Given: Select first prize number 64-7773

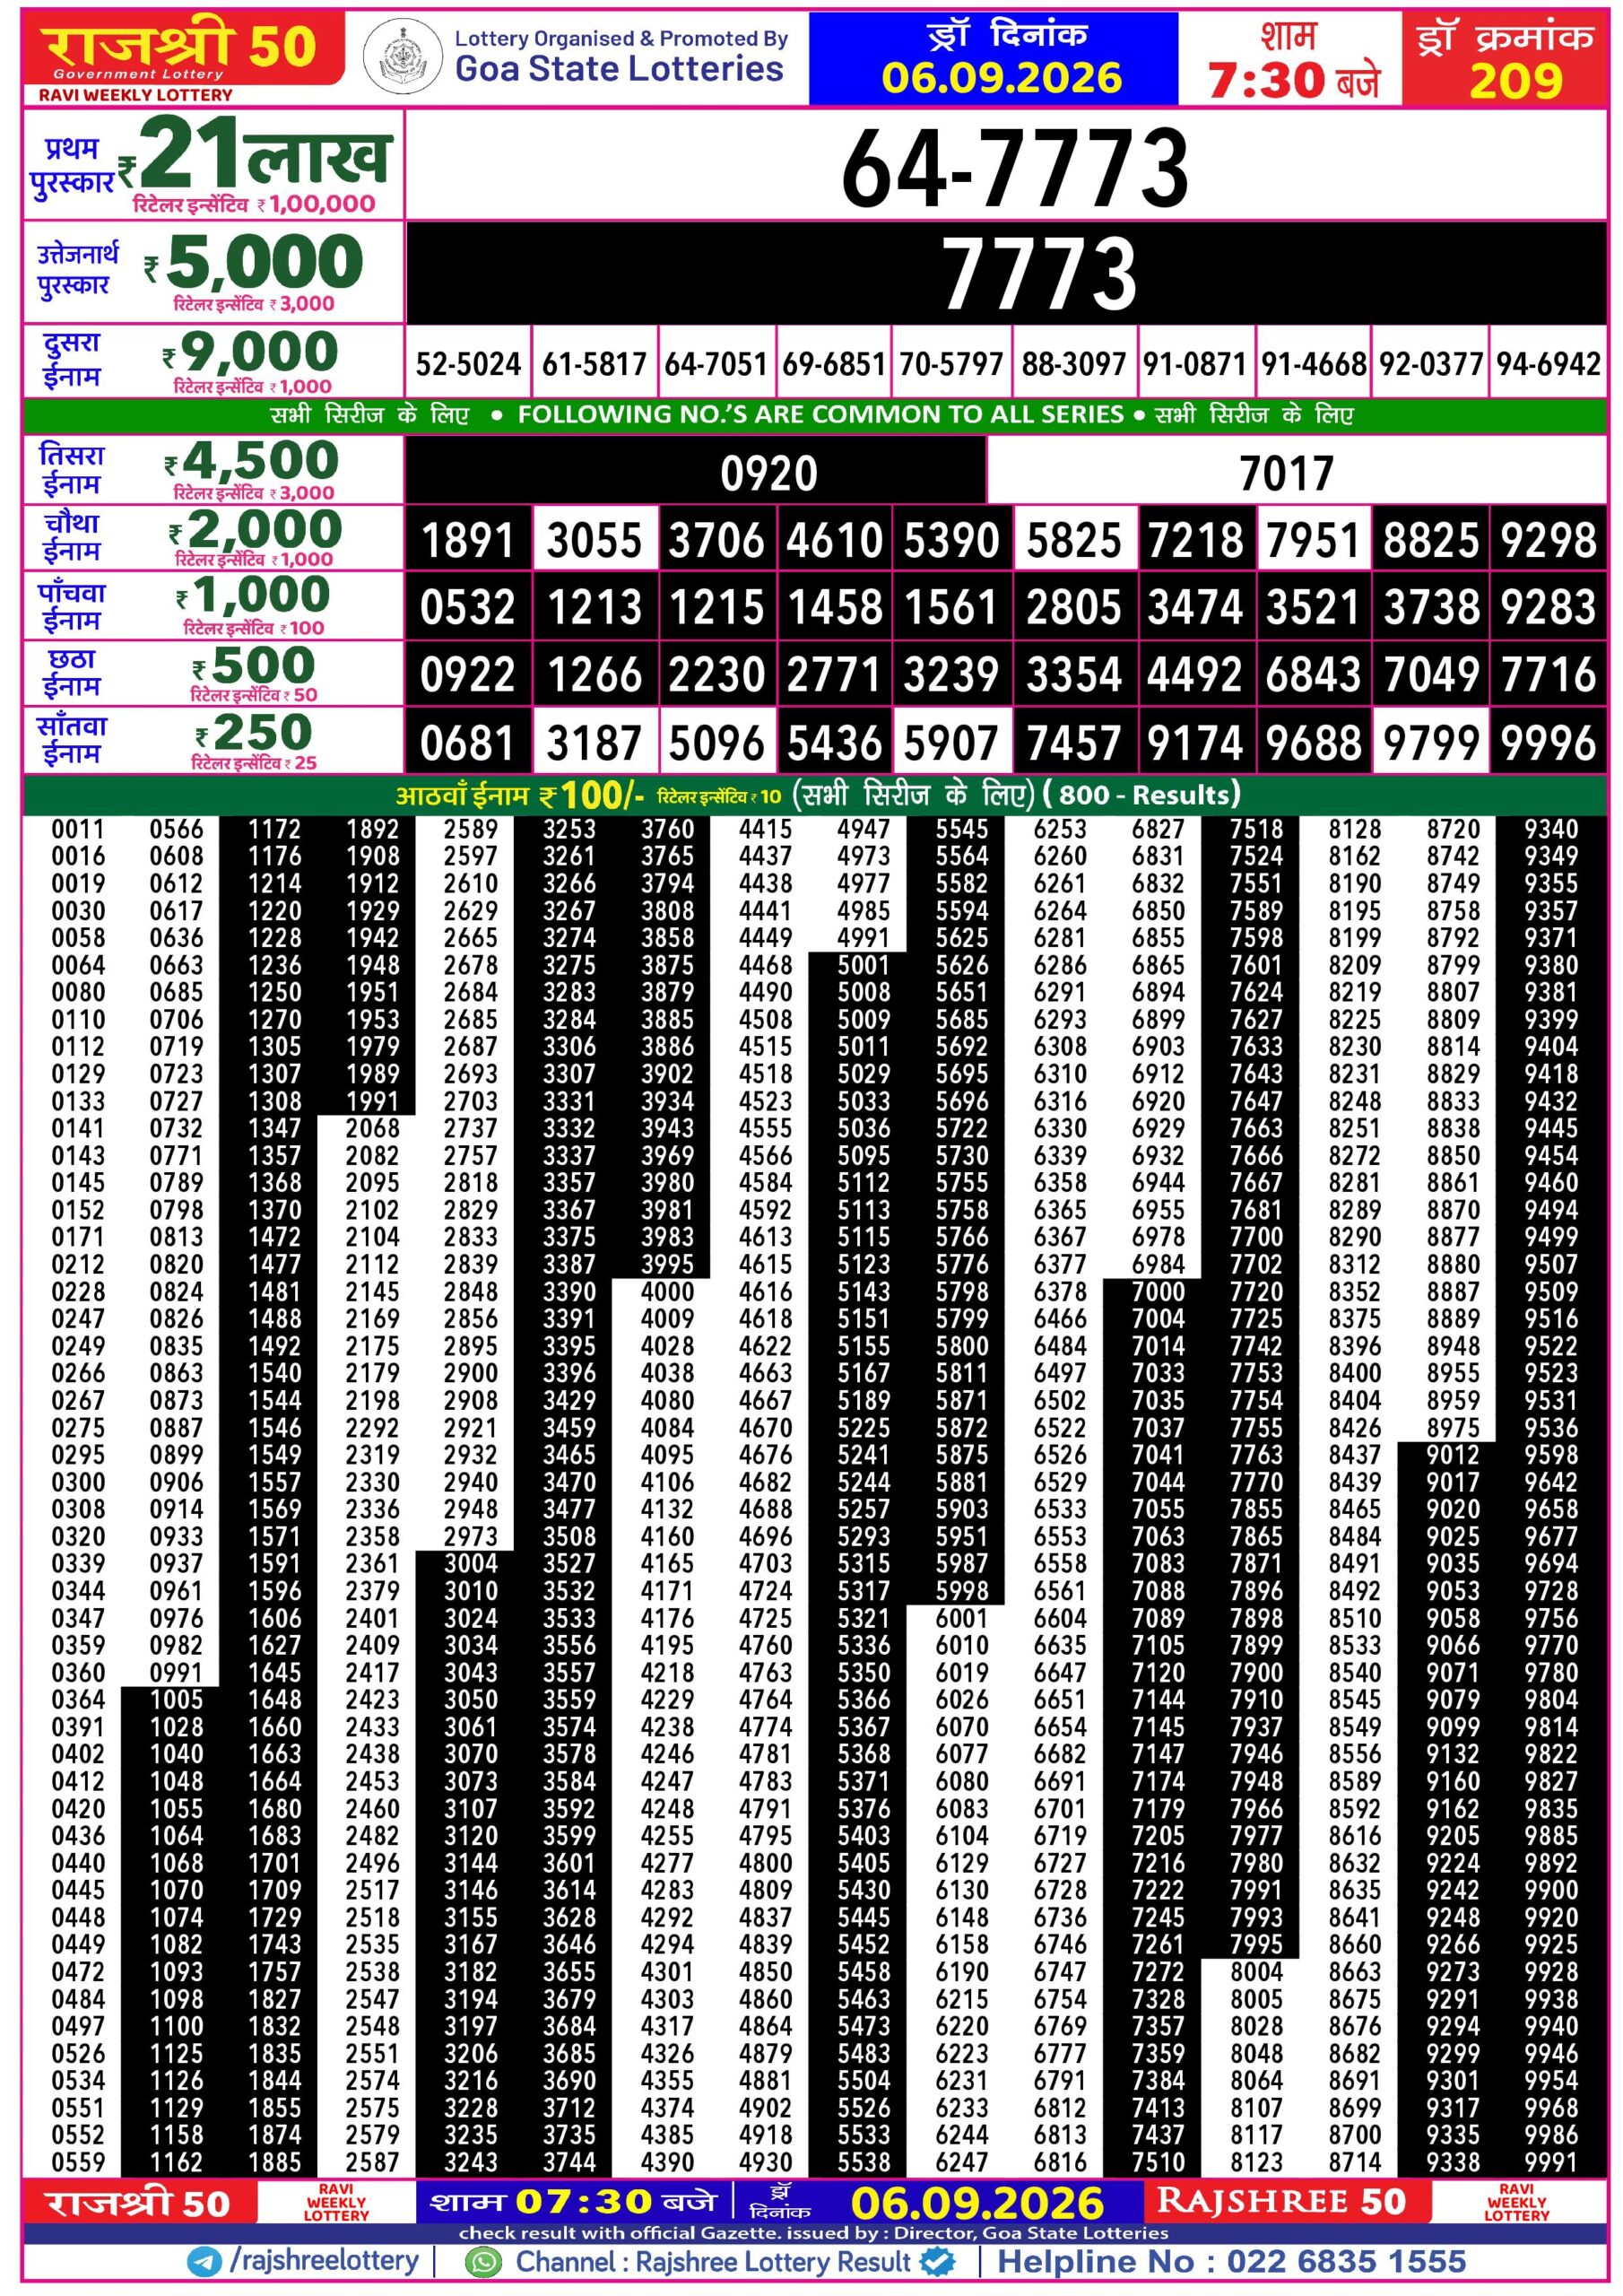Looking at the screenshot, I should [1014, 169].
